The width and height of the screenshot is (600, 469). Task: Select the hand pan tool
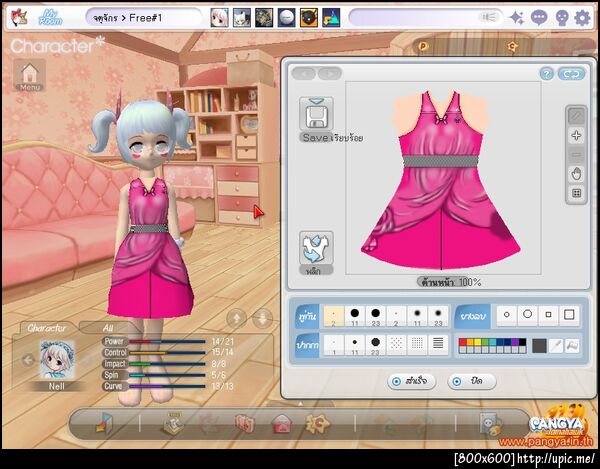click(576, 174)
